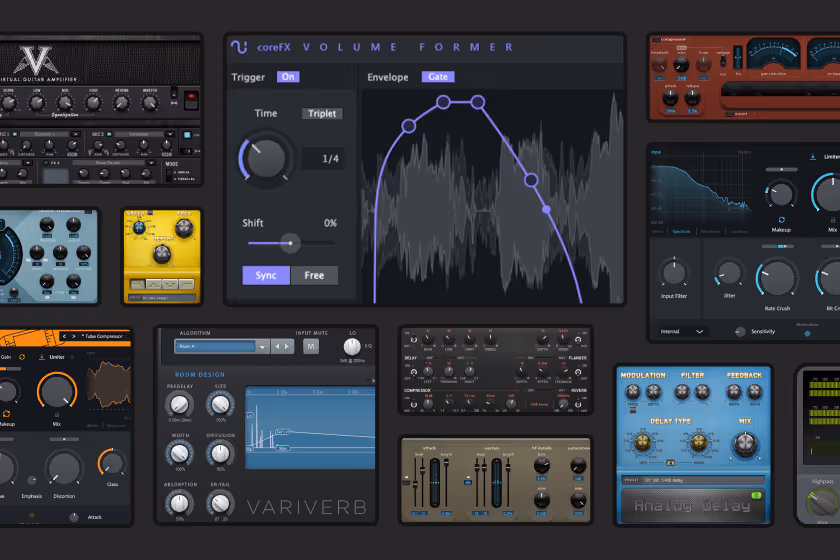Enable Sync mode in Volume Former
Image resolution: width=840 pixels, height=560 pixels.
click(266, 275)
